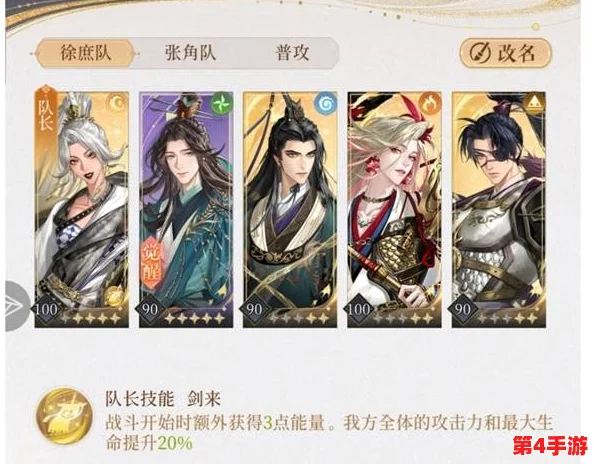Select the blonde character with red ribbons
Image resolution: width=594 pixels, height=464 pixels.
pos(394,209)
